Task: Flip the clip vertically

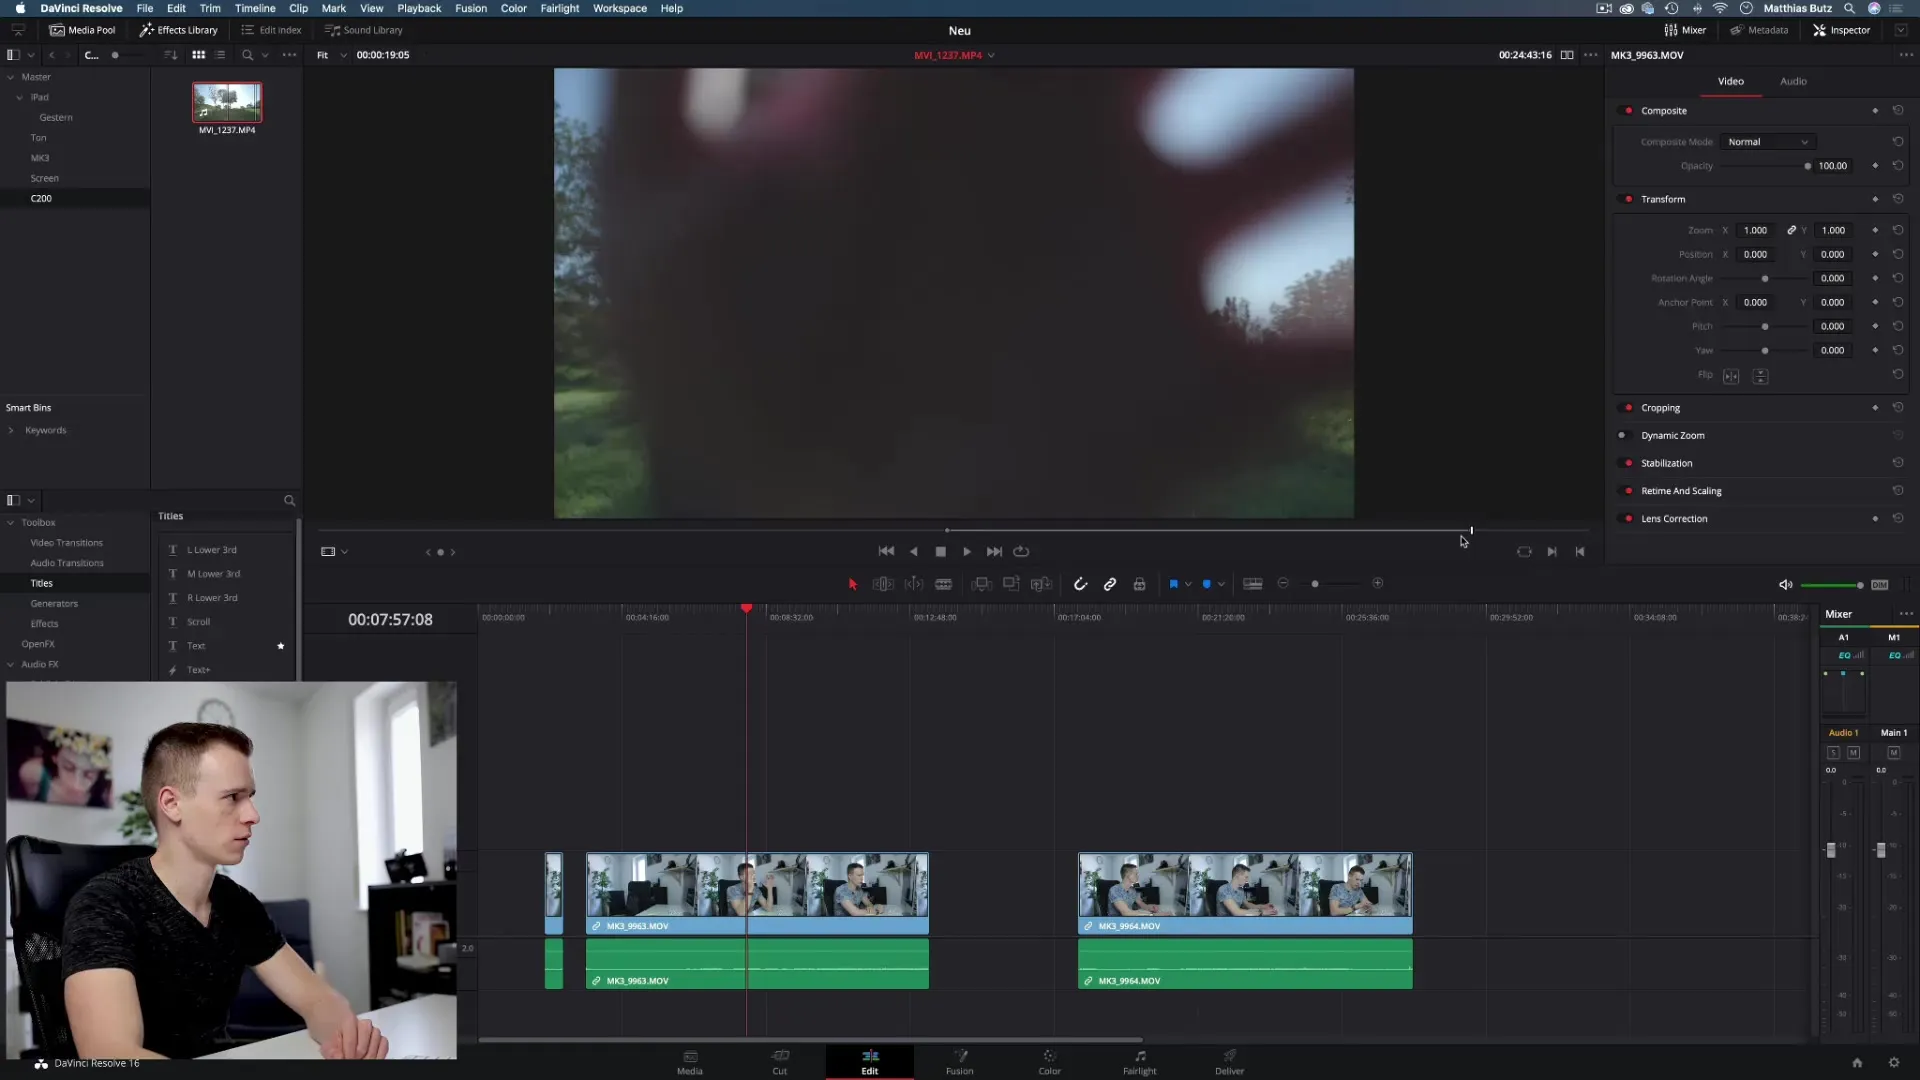Action: tap(1761, 377)
